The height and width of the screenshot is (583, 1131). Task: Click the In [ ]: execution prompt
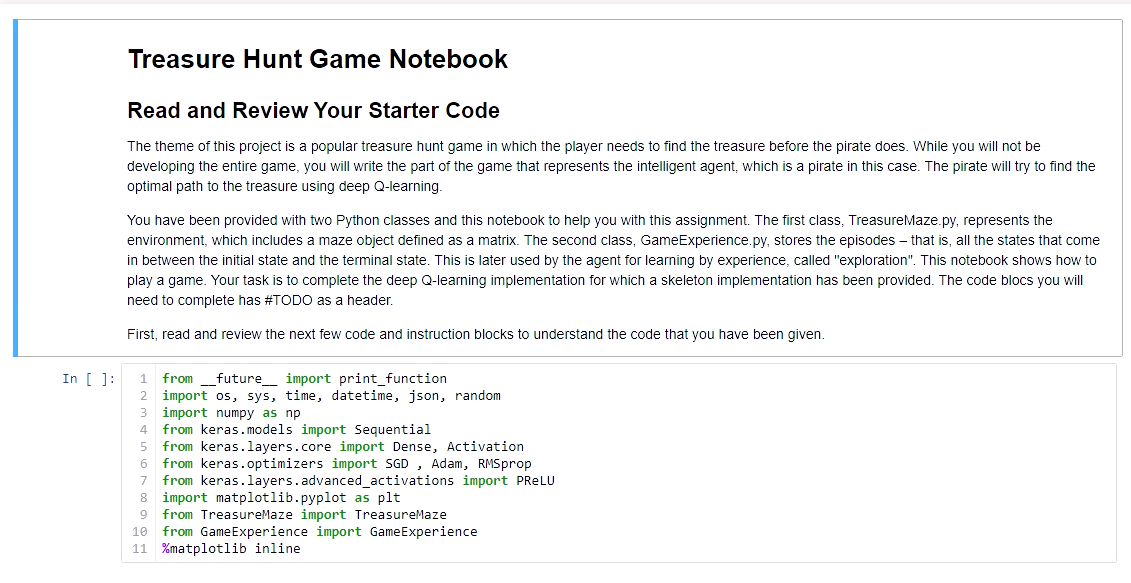(89, 378)
